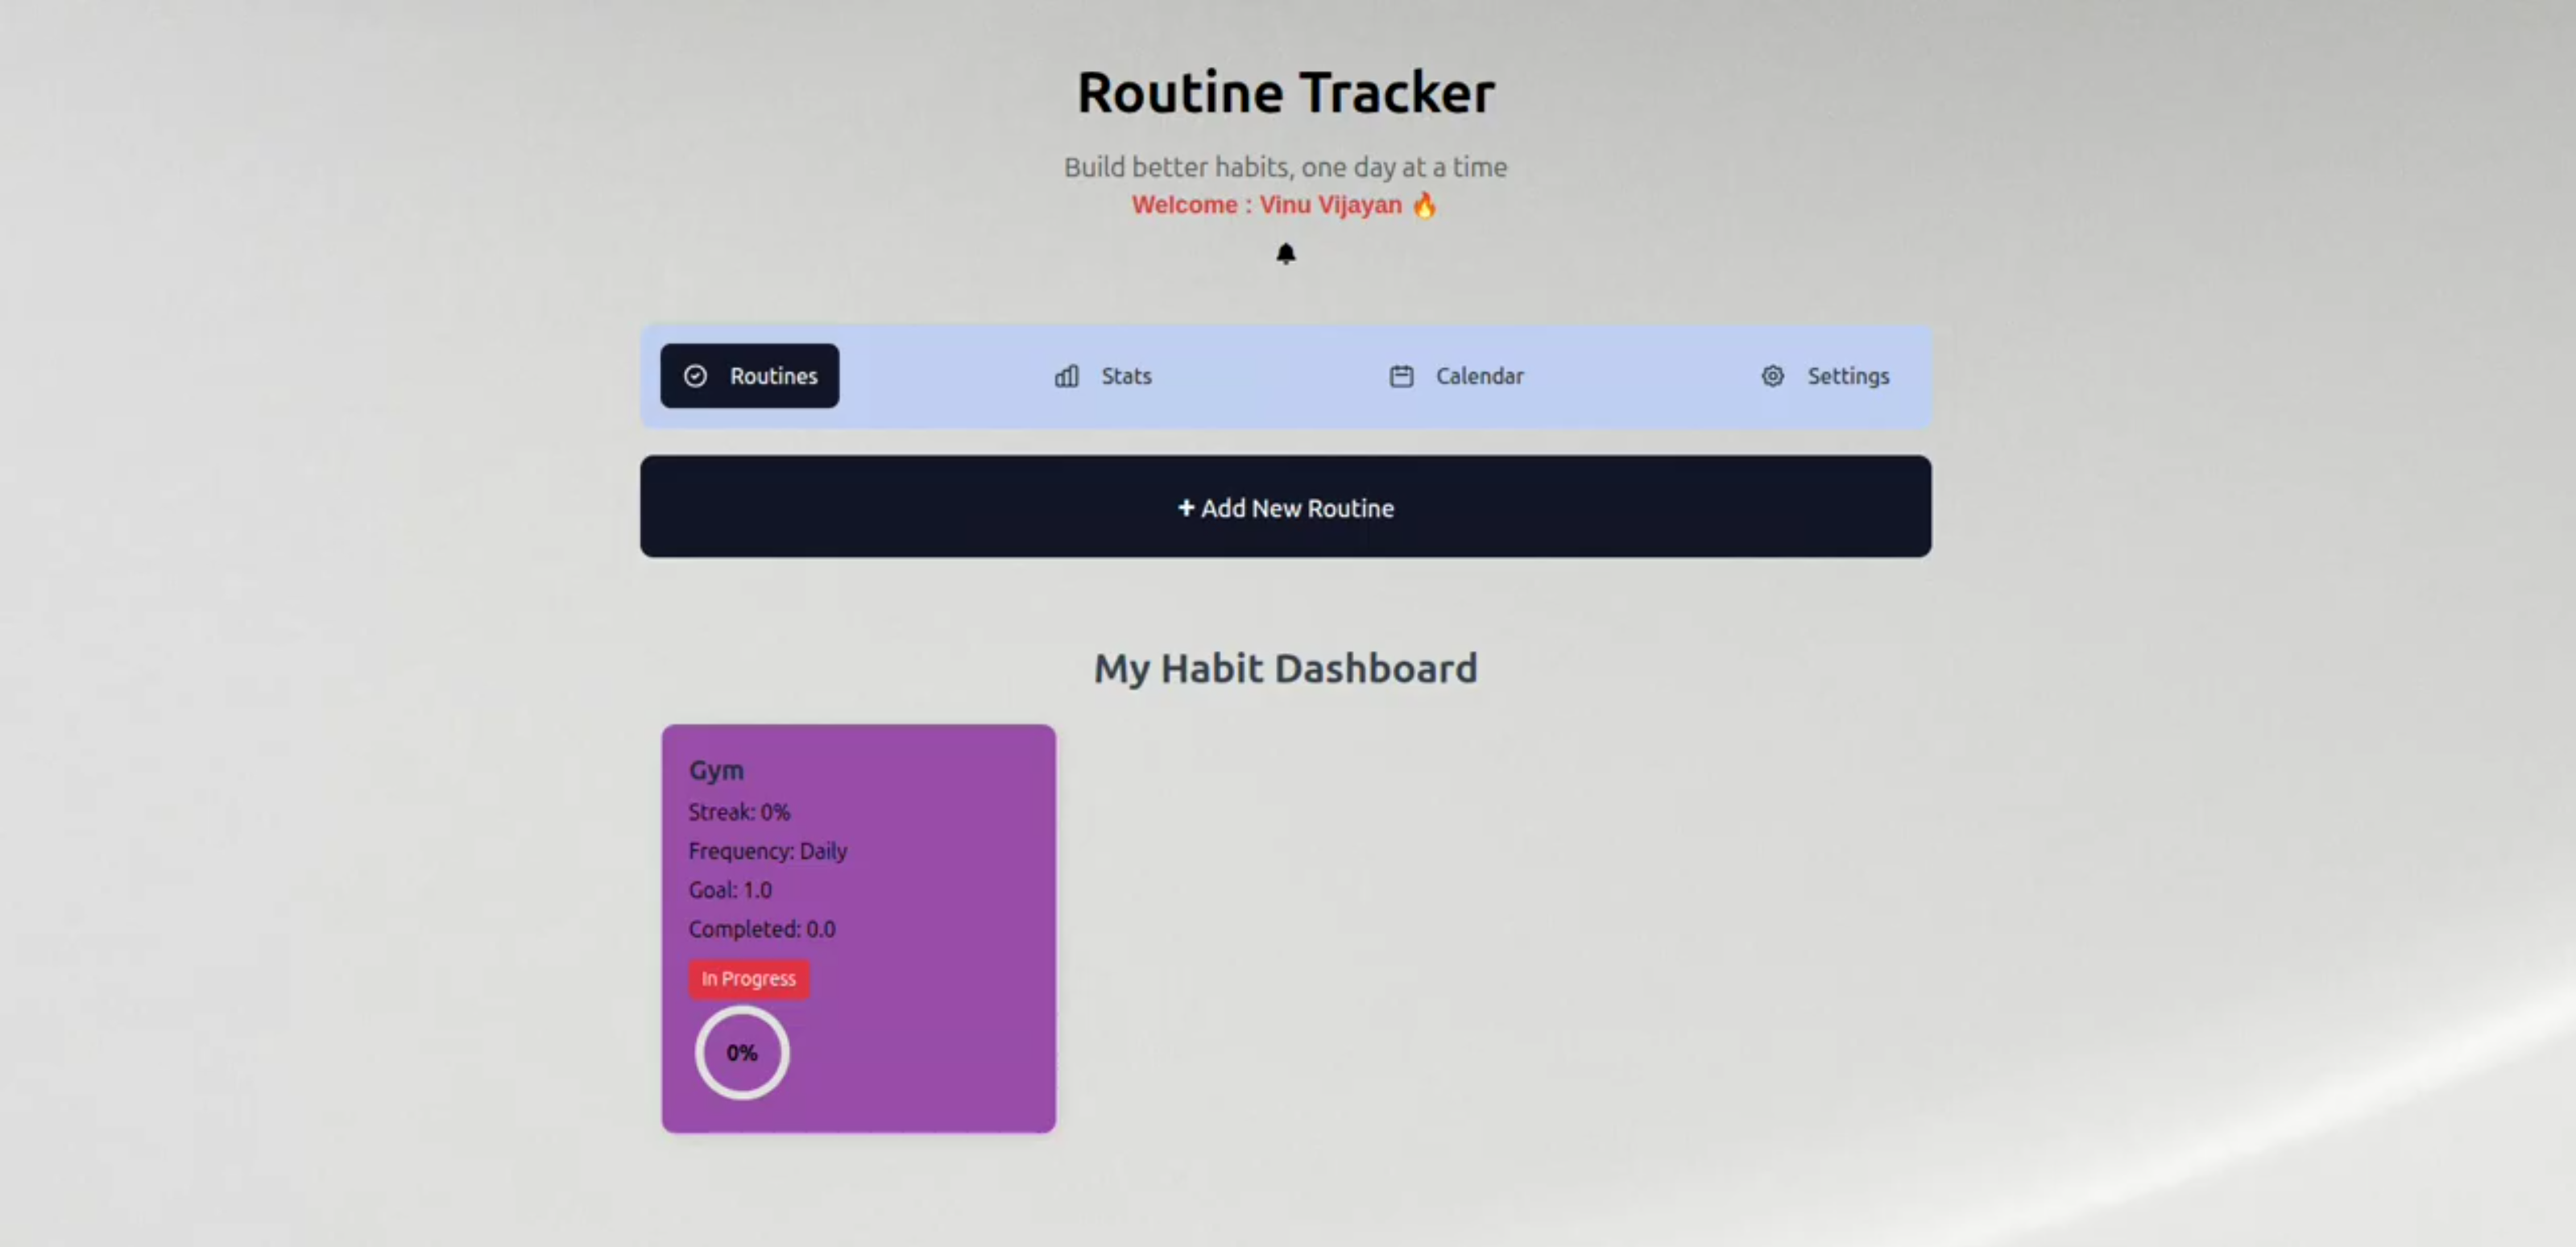Click the bar chart icon next to Stats

1067,376
